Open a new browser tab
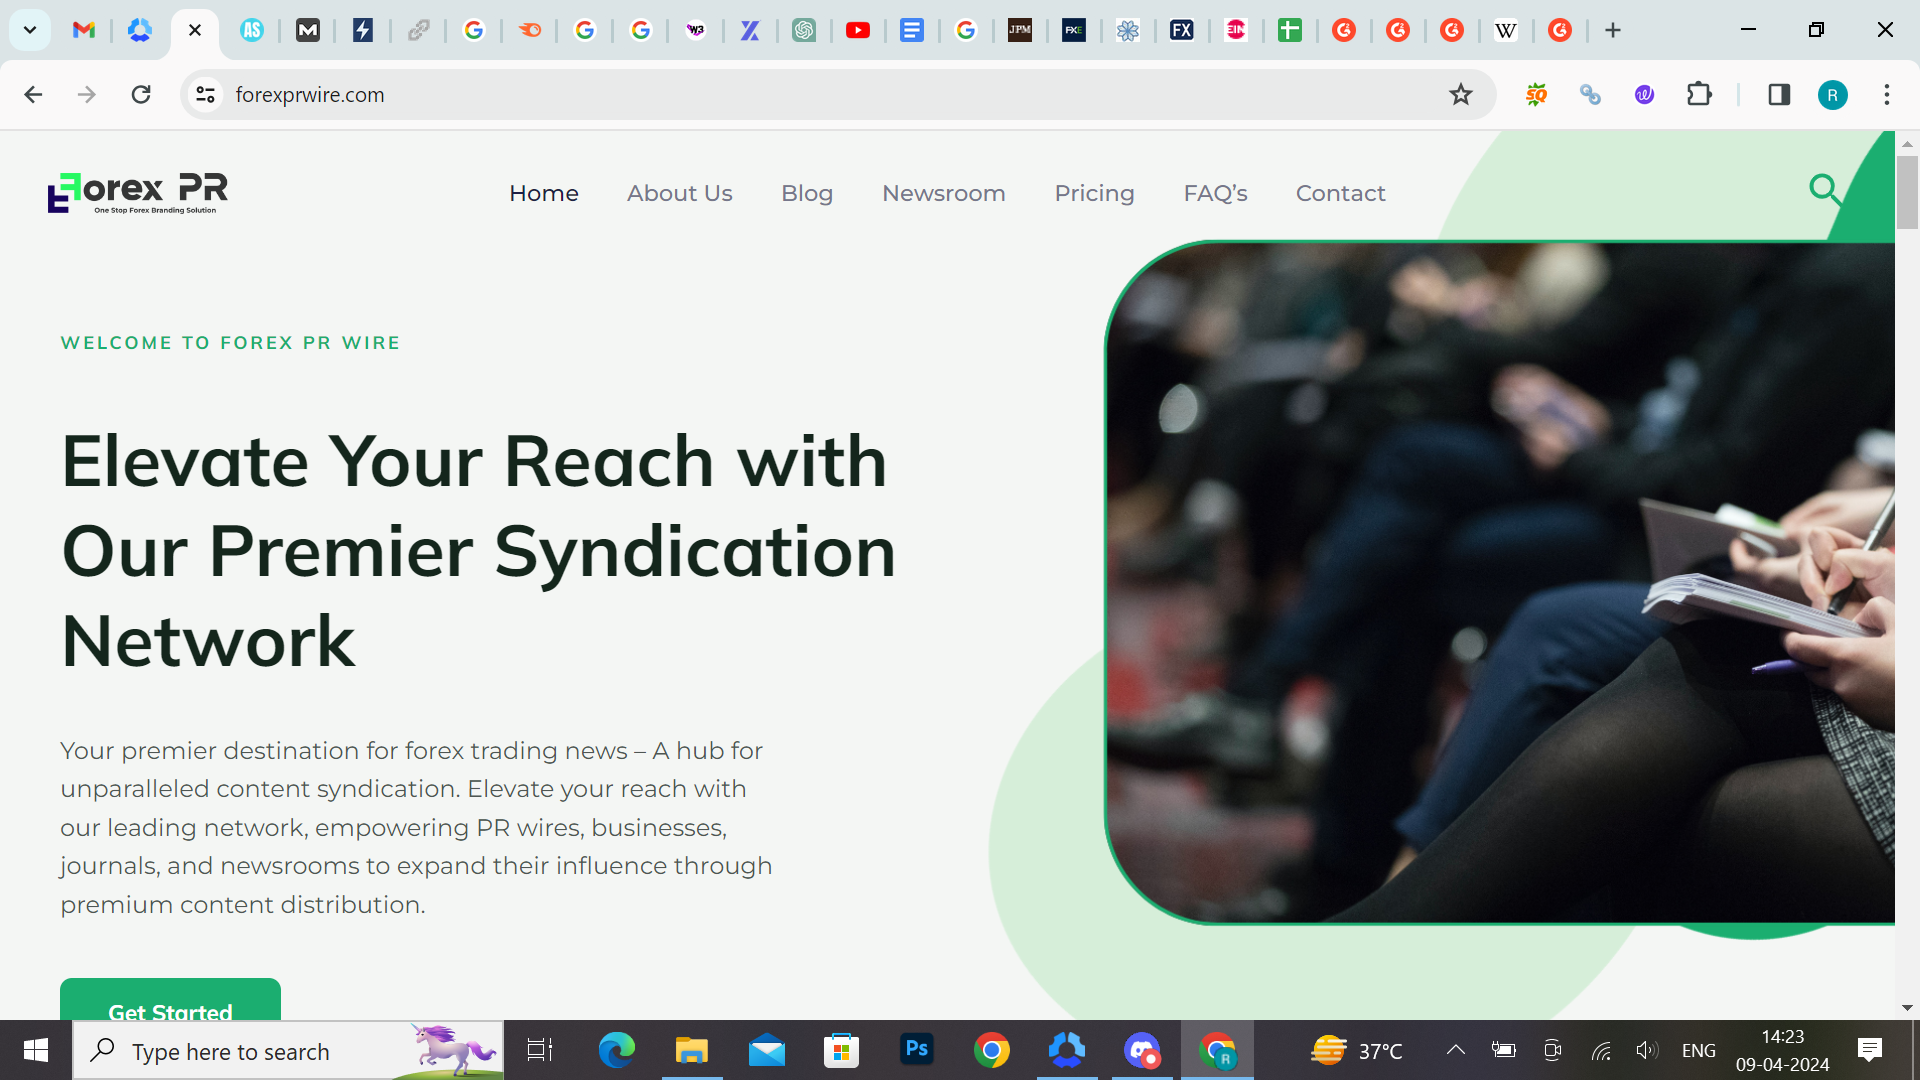The image size is (1920, 1080). coord(1612,30)
